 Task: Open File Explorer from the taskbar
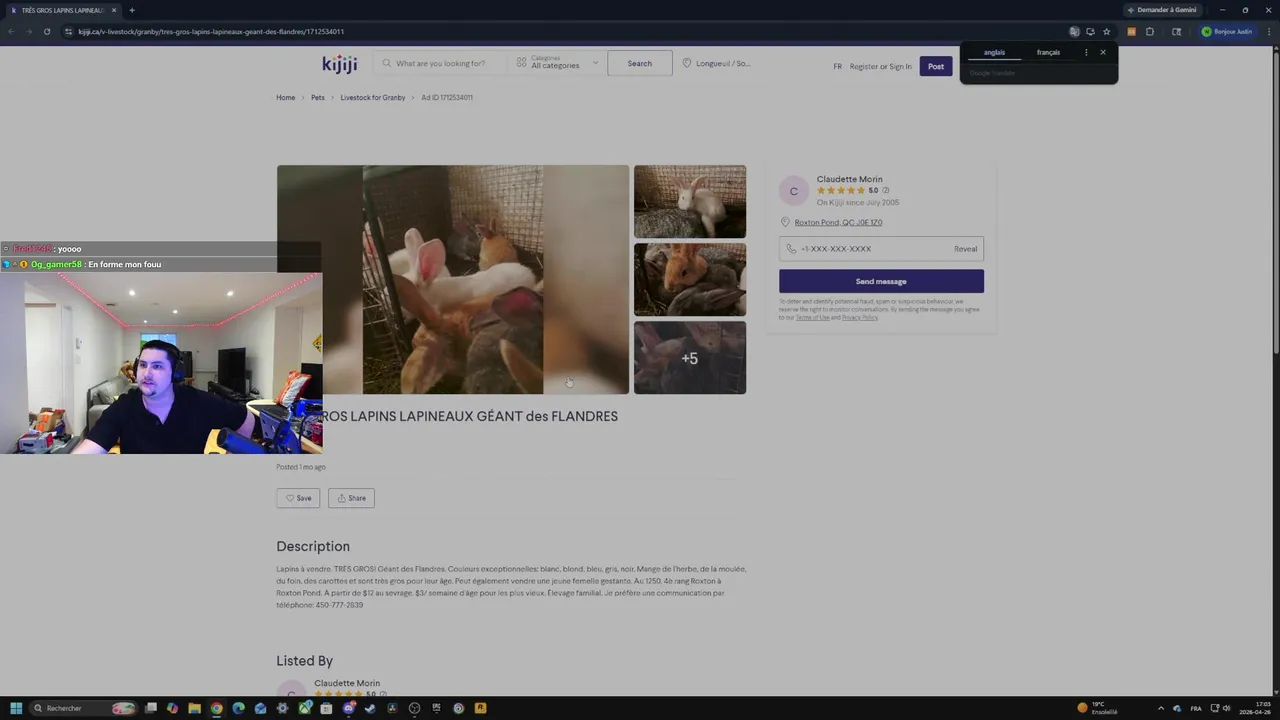point(194,708)
